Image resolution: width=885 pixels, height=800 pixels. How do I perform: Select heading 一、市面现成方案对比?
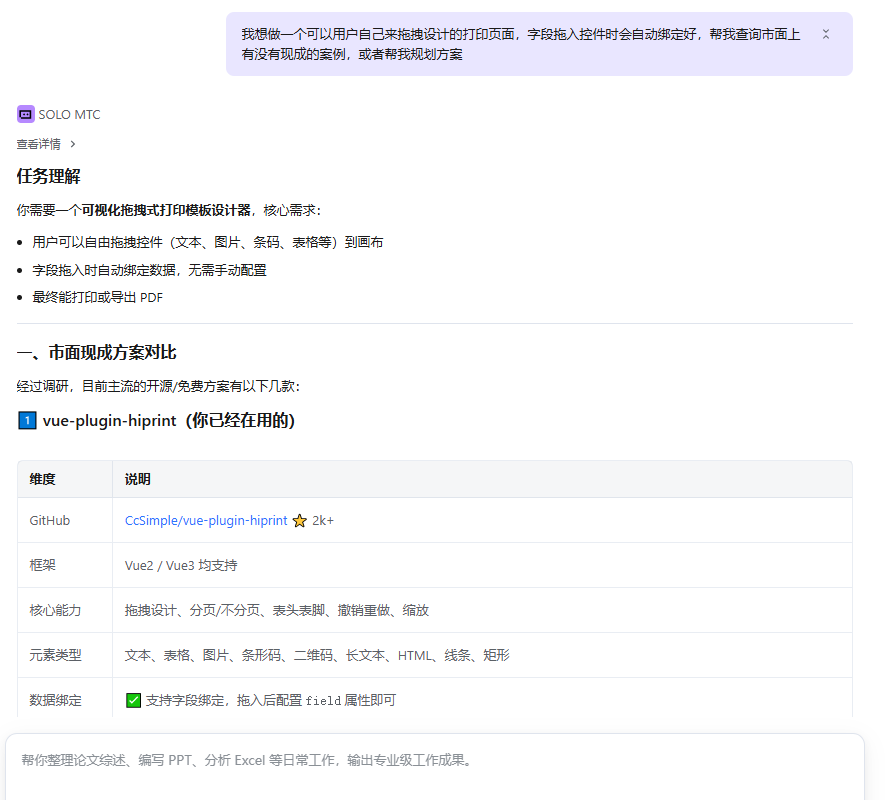click(x=97, y=352)
